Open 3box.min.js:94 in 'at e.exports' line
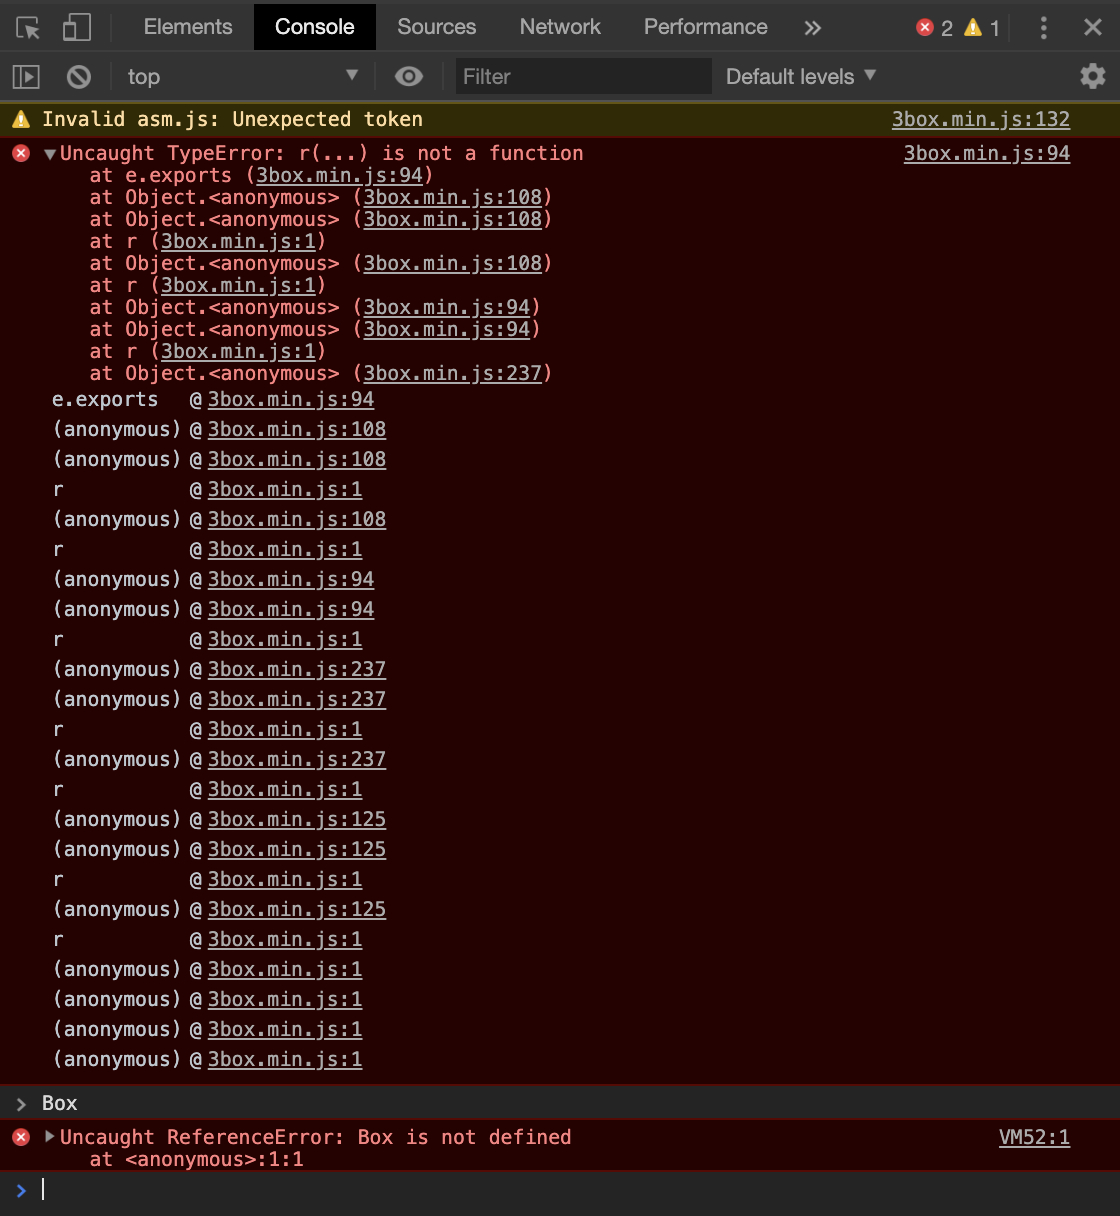This screenshot has width=1120, height=1216. 339,175
